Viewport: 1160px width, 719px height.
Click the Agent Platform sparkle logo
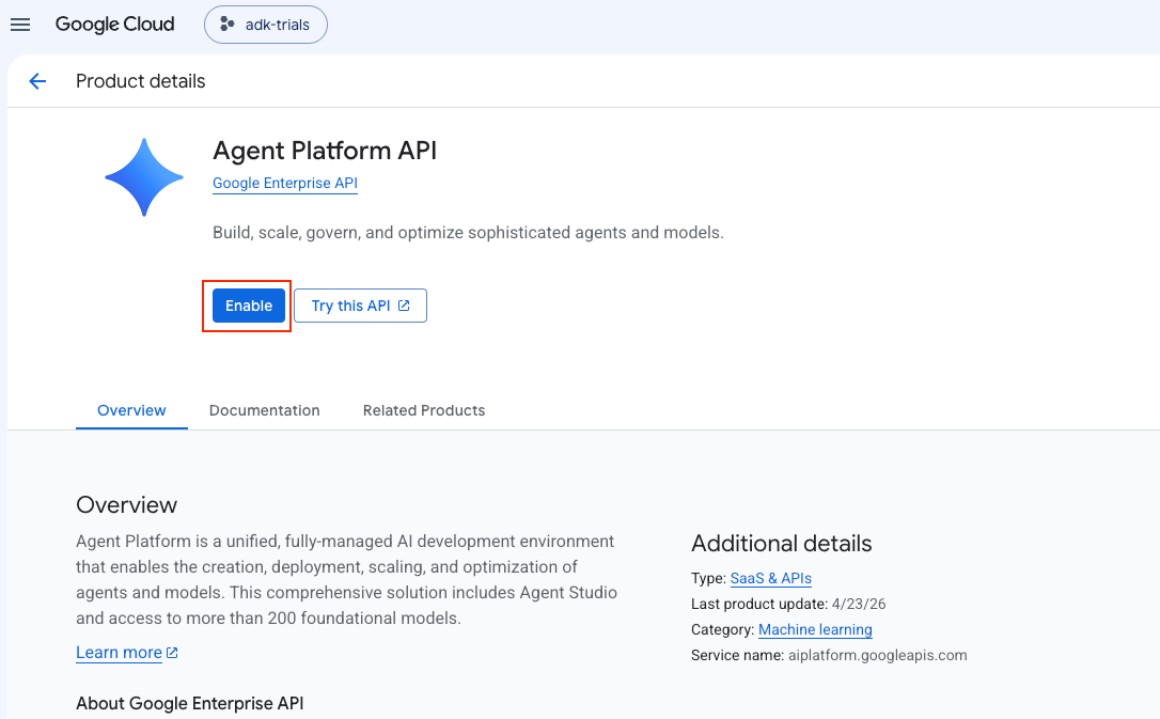(144, 178)
